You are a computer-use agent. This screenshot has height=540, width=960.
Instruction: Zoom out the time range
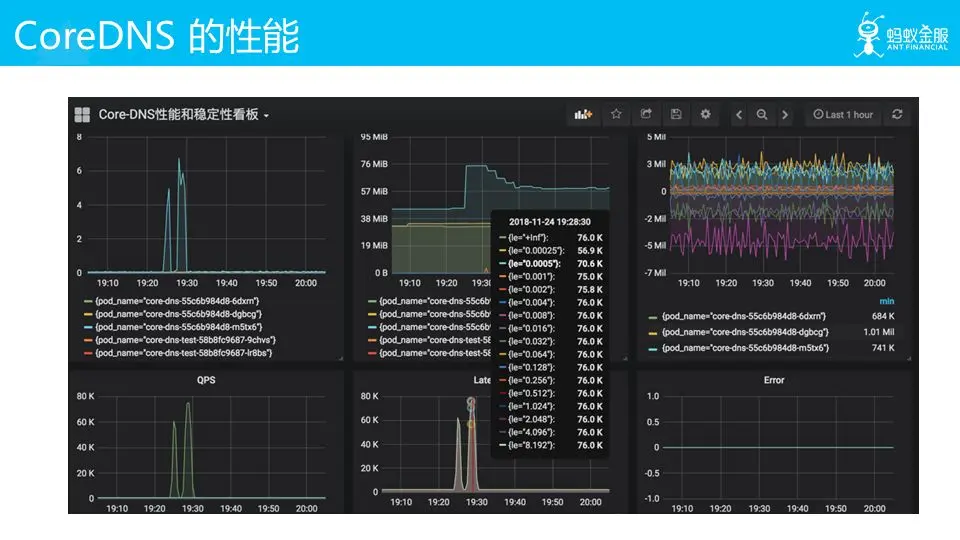coord(762,114)
